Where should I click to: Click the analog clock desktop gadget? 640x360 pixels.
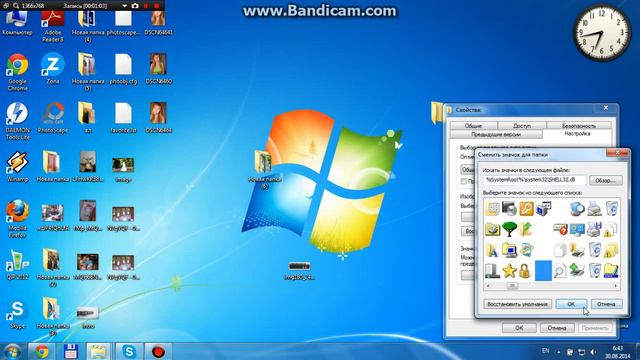point(602,32)
